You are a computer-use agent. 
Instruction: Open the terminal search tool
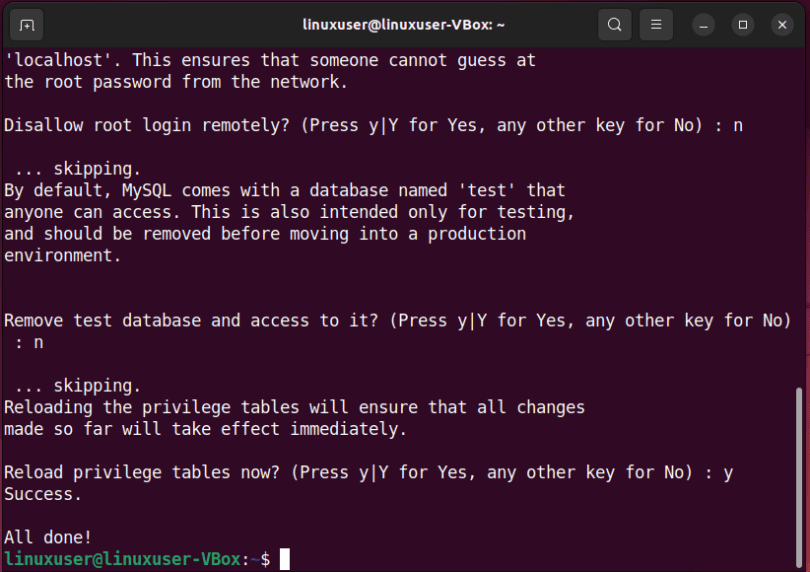click(614, 25)
